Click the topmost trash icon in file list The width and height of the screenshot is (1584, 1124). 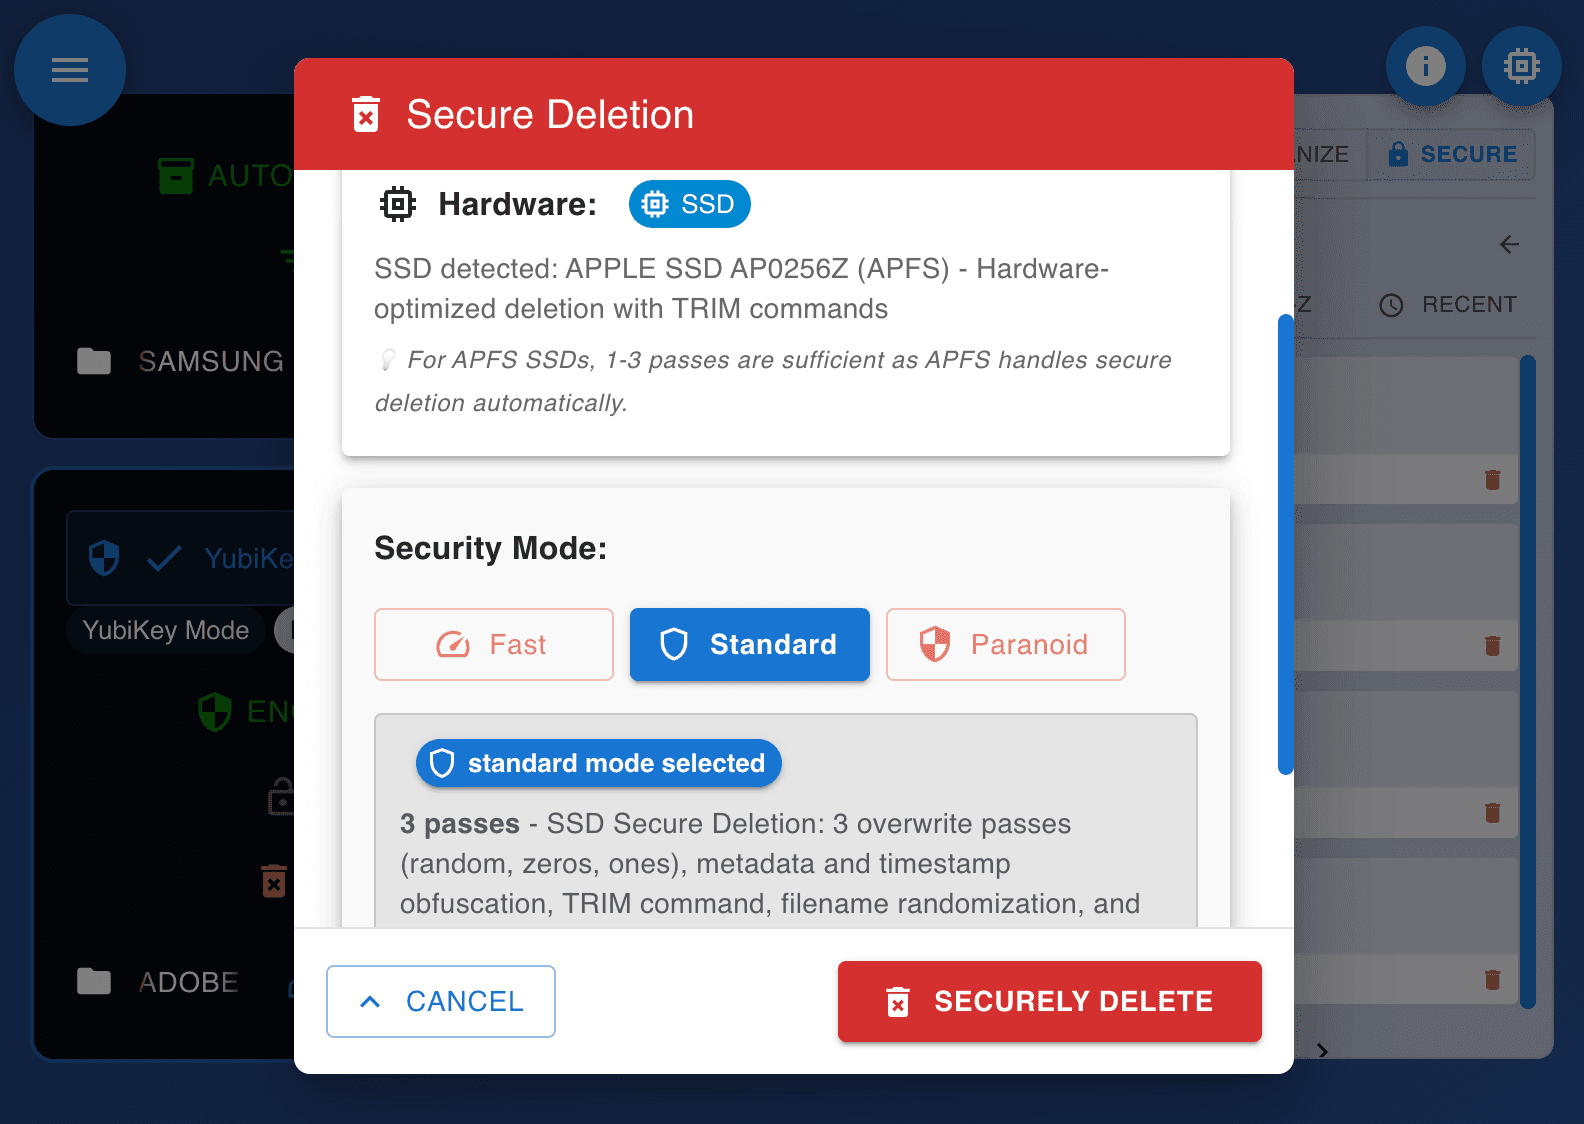tap(1492, 480)
